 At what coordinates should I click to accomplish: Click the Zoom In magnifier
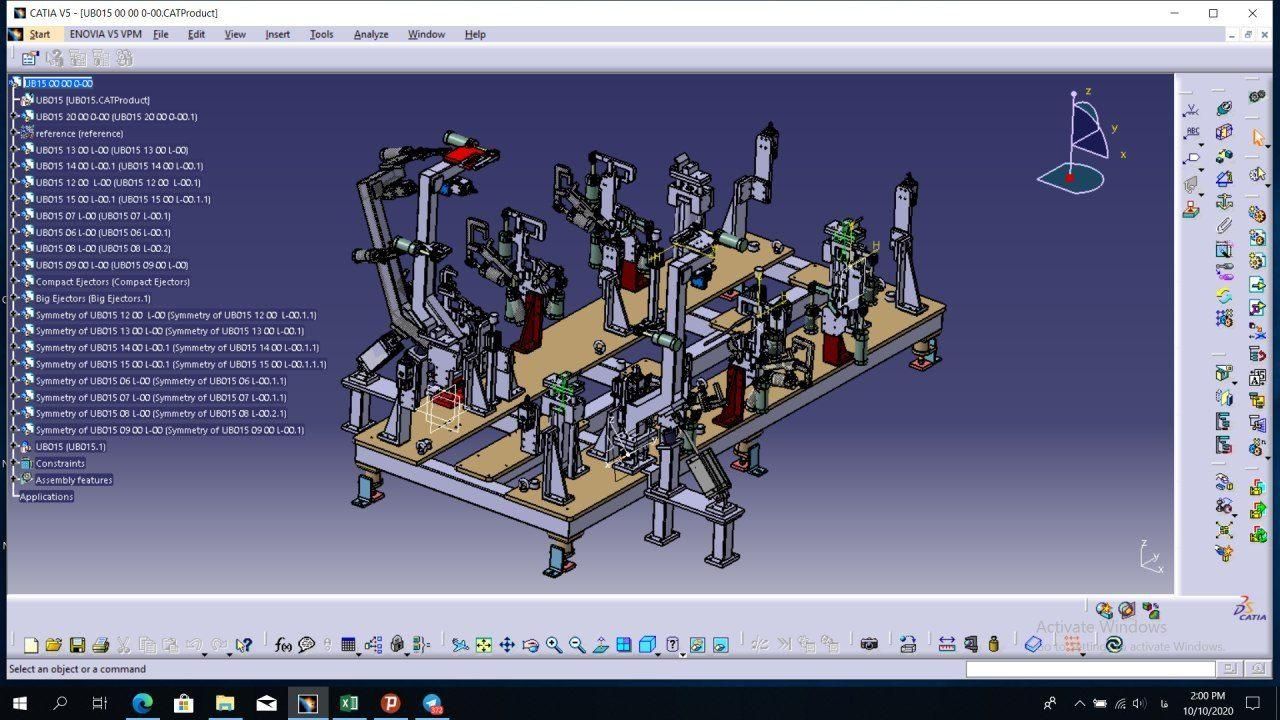pos(554,645)
